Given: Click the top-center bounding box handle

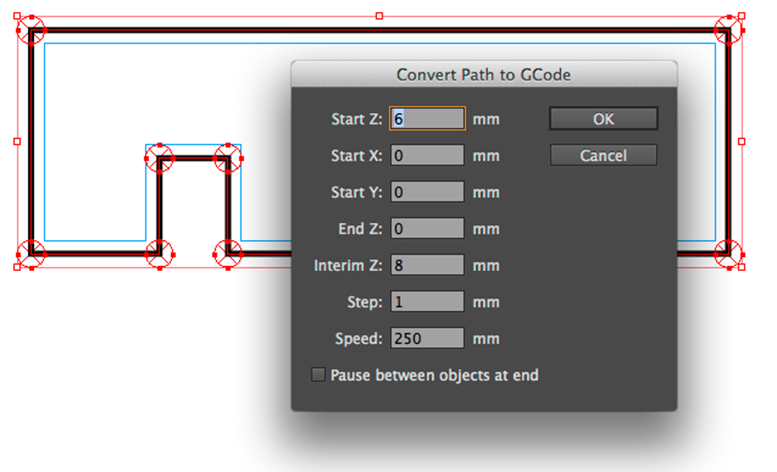Looking at the screenshot, I should pos(379,16).
